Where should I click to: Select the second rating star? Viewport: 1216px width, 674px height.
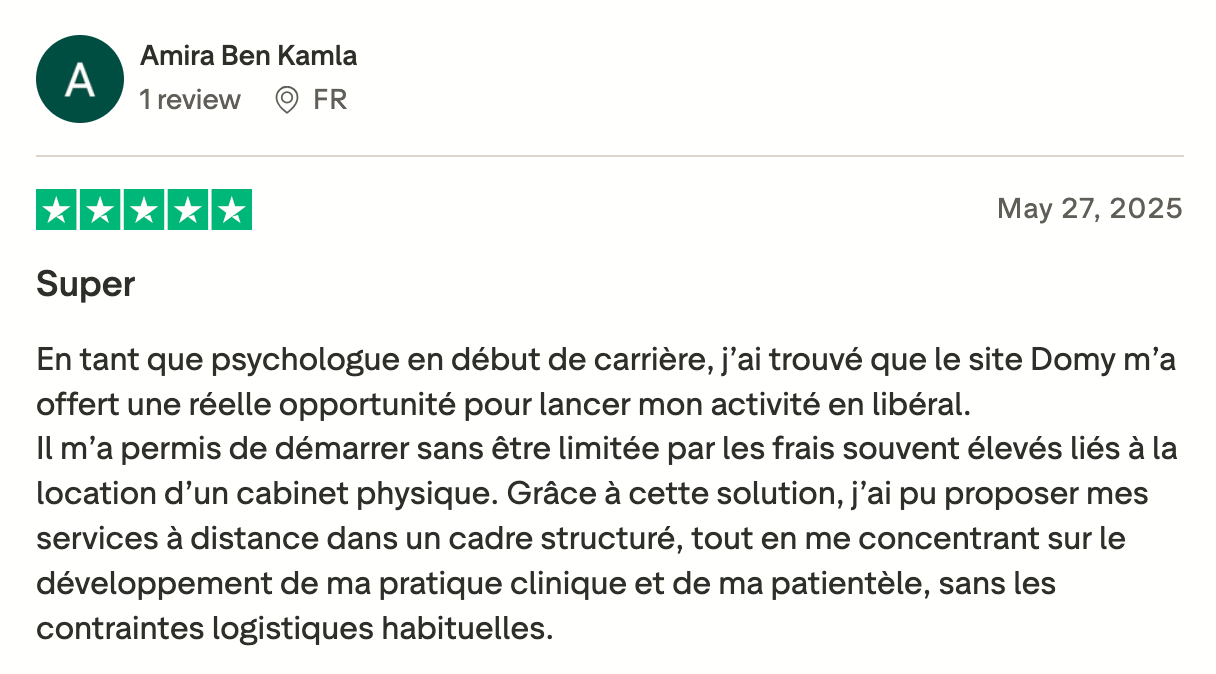tap(101, 210)
